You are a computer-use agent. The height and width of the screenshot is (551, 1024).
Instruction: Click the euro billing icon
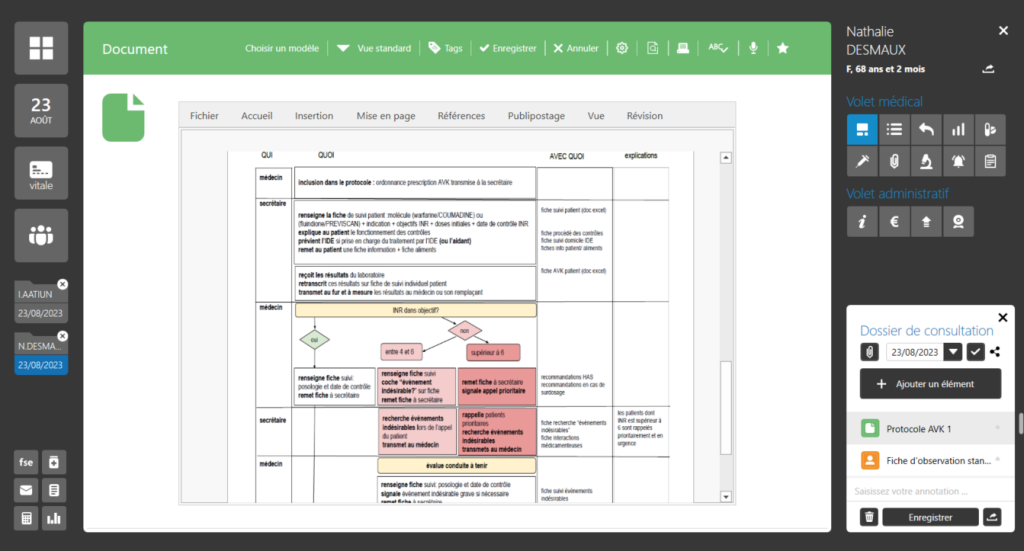coord(894,223)
